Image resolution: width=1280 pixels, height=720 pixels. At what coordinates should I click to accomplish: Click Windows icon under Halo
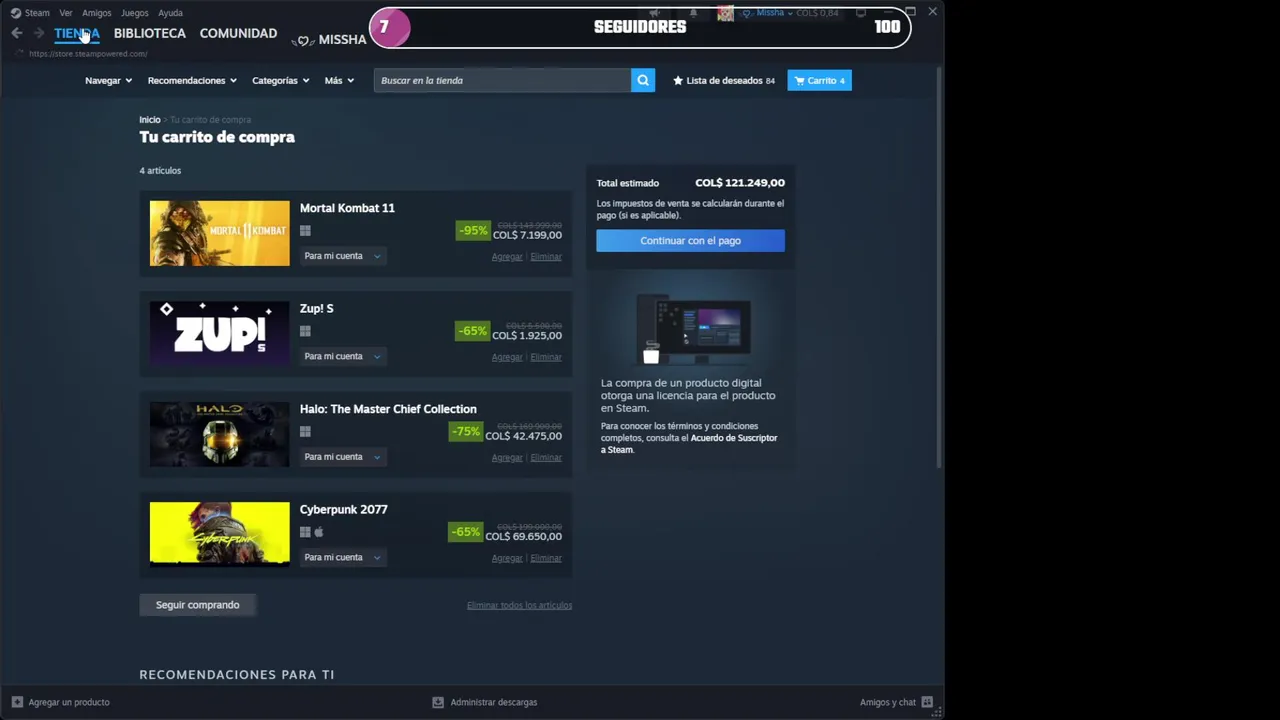click(x=305, y=432)
